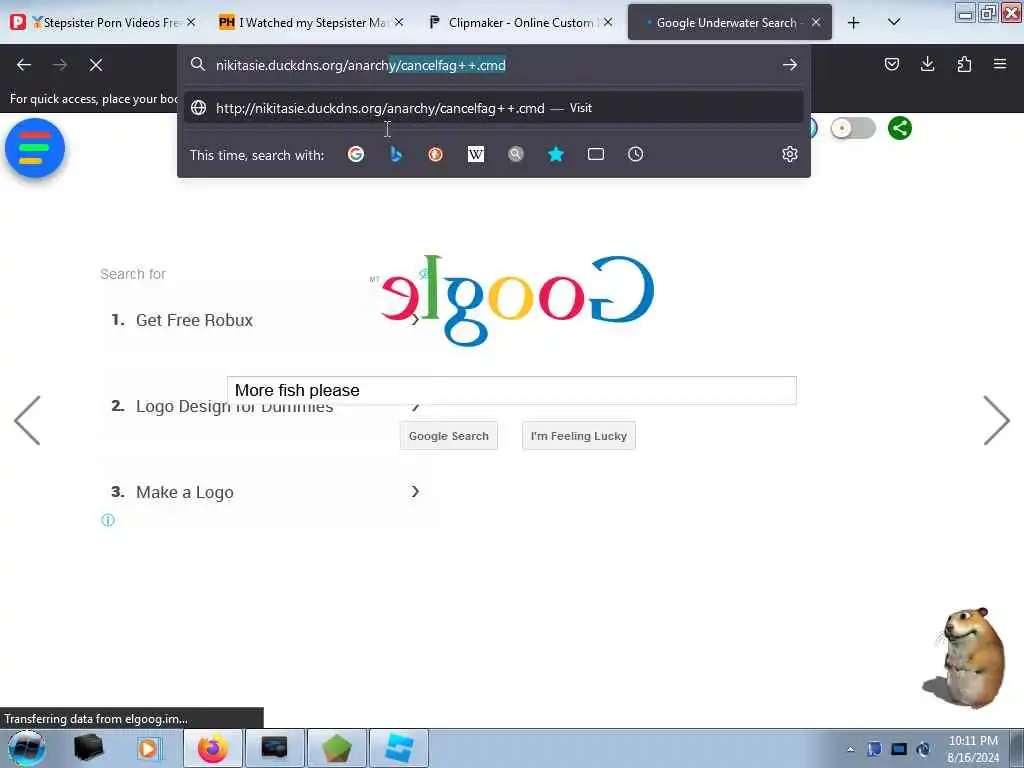1024x768 pixels.
Task: Click the small blue info icon under the list
Action: pos(108,520)
